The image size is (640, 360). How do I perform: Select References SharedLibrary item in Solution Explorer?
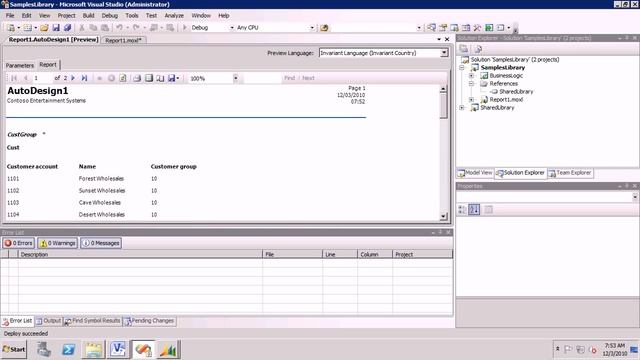click(516, 92)
